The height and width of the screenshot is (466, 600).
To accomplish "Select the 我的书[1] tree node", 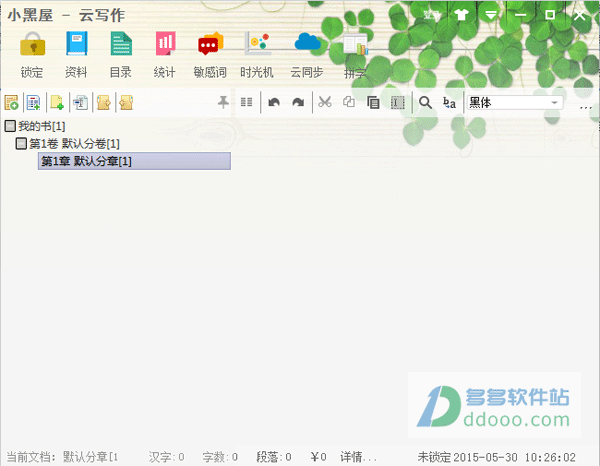I will (42, 126).
